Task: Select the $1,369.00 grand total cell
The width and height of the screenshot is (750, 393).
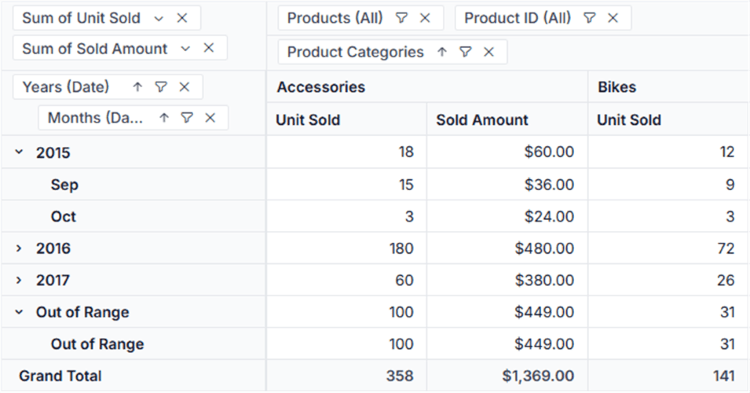Action: 507,376
